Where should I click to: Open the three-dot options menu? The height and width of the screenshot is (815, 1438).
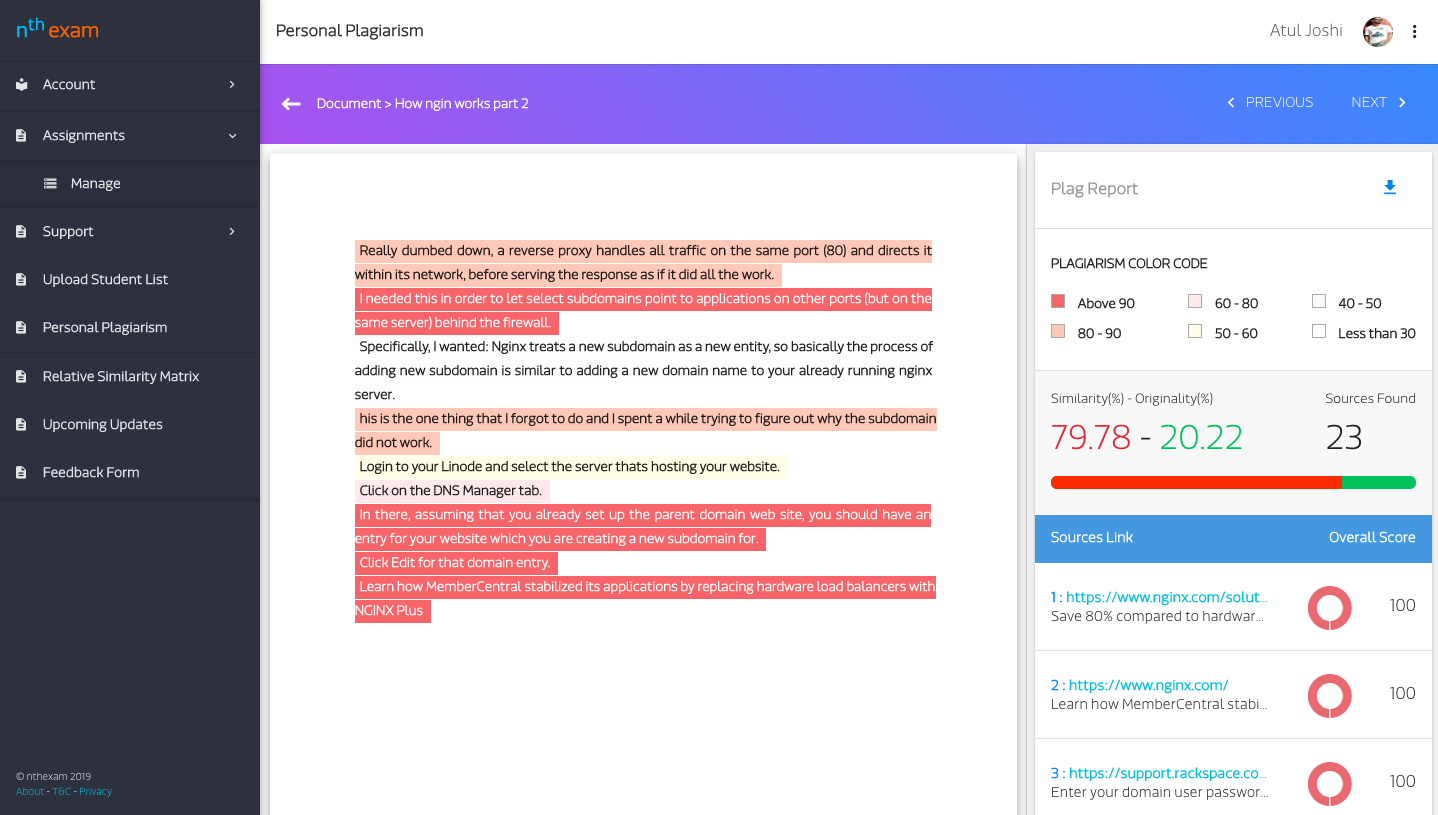1414,32
